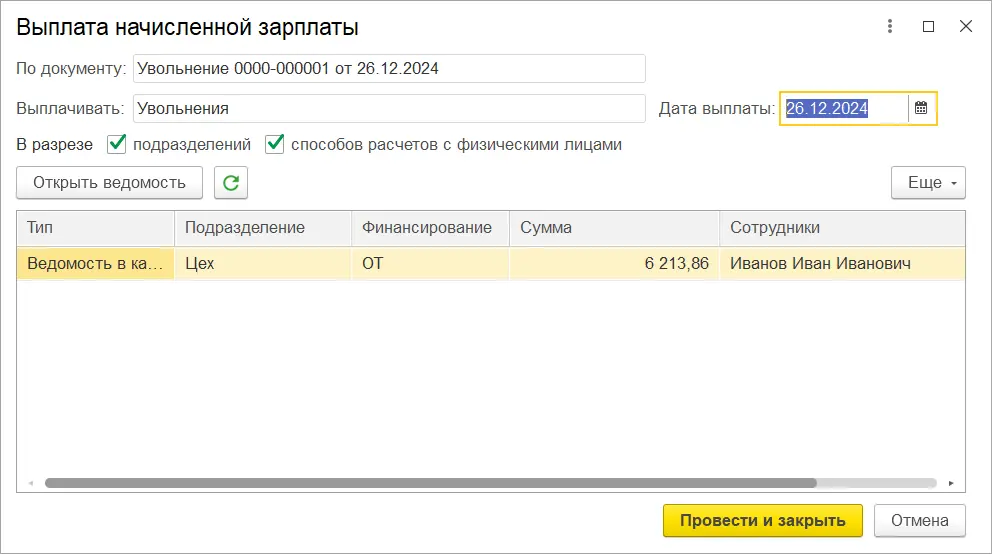
Task: Open the calendar picker for payment date
Action: 921,108
